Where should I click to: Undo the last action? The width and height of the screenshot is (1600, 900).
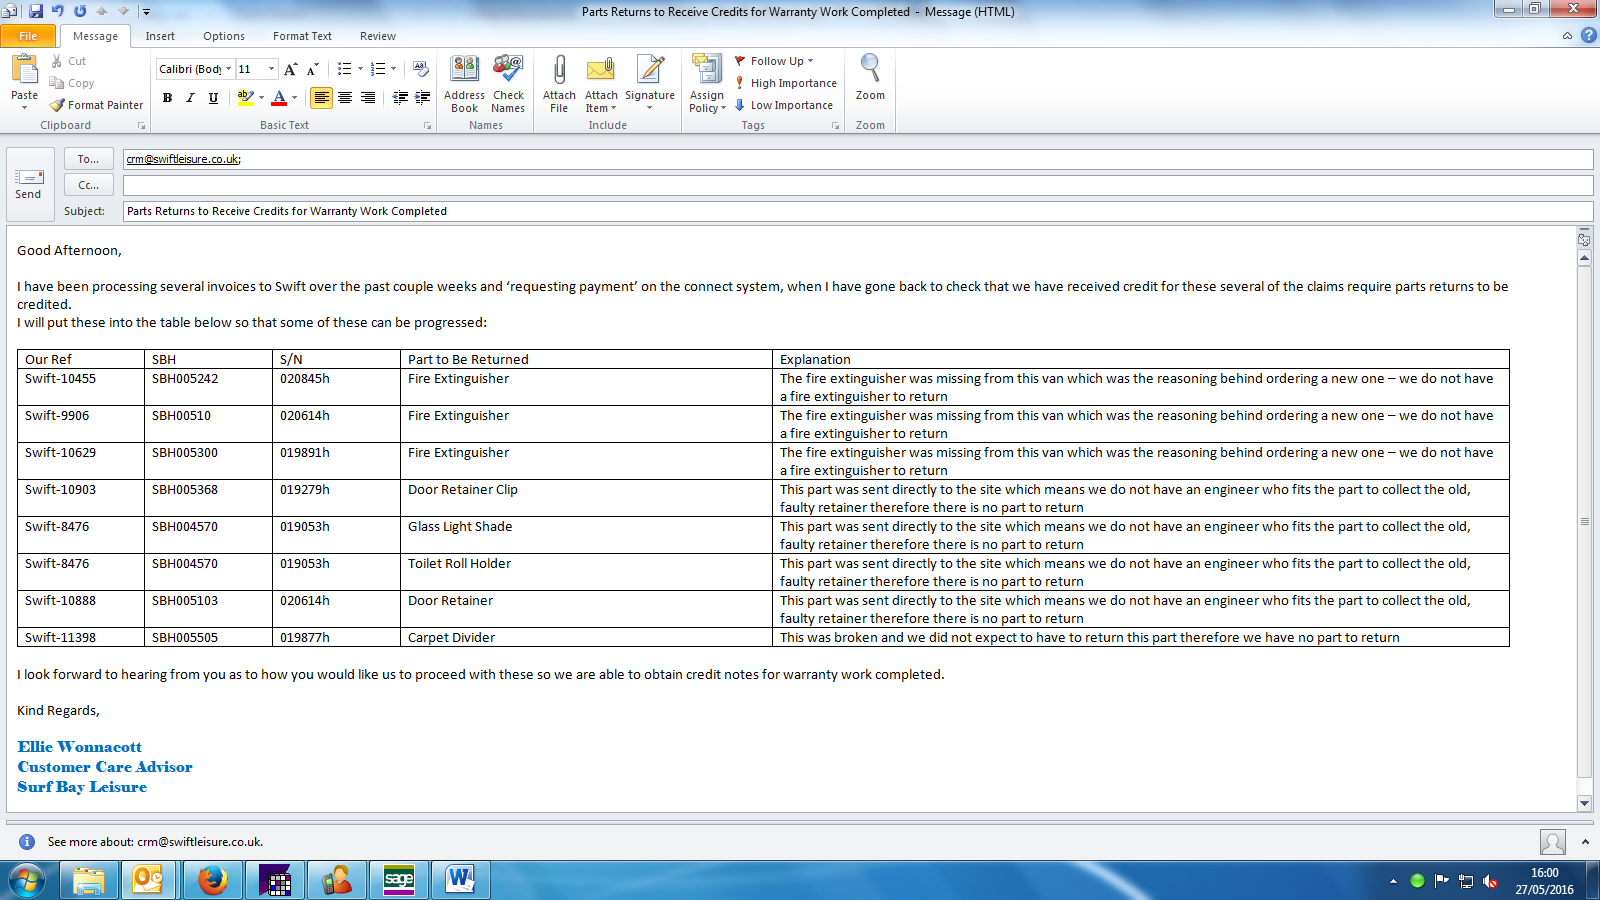(x=58, y=11)
